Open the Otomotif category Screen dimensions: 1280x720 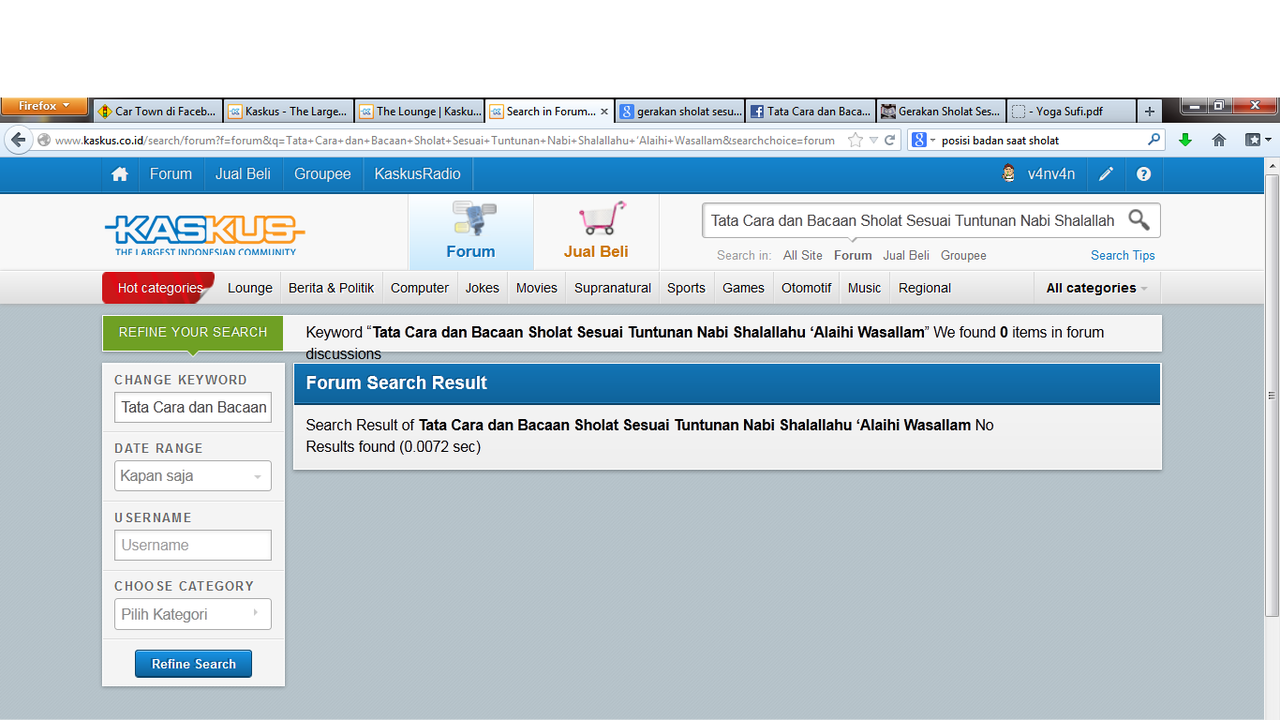click(807, 288)
